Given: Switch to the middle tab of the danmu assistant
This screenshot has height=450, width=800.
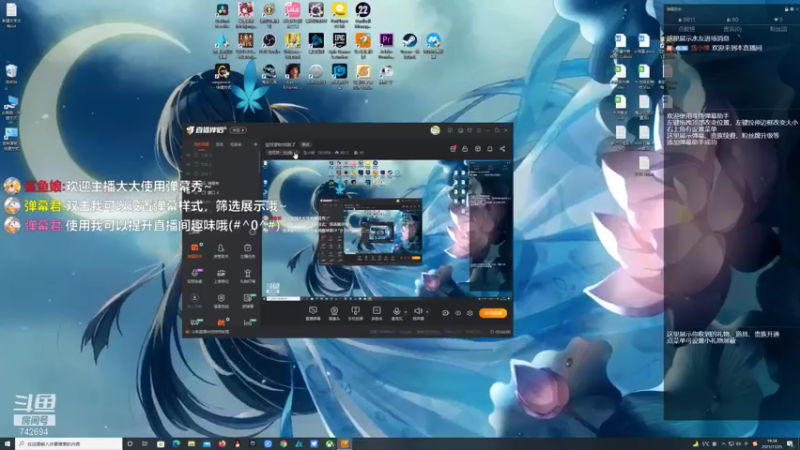Looking at the screenshot, I should tap(733, 29).
